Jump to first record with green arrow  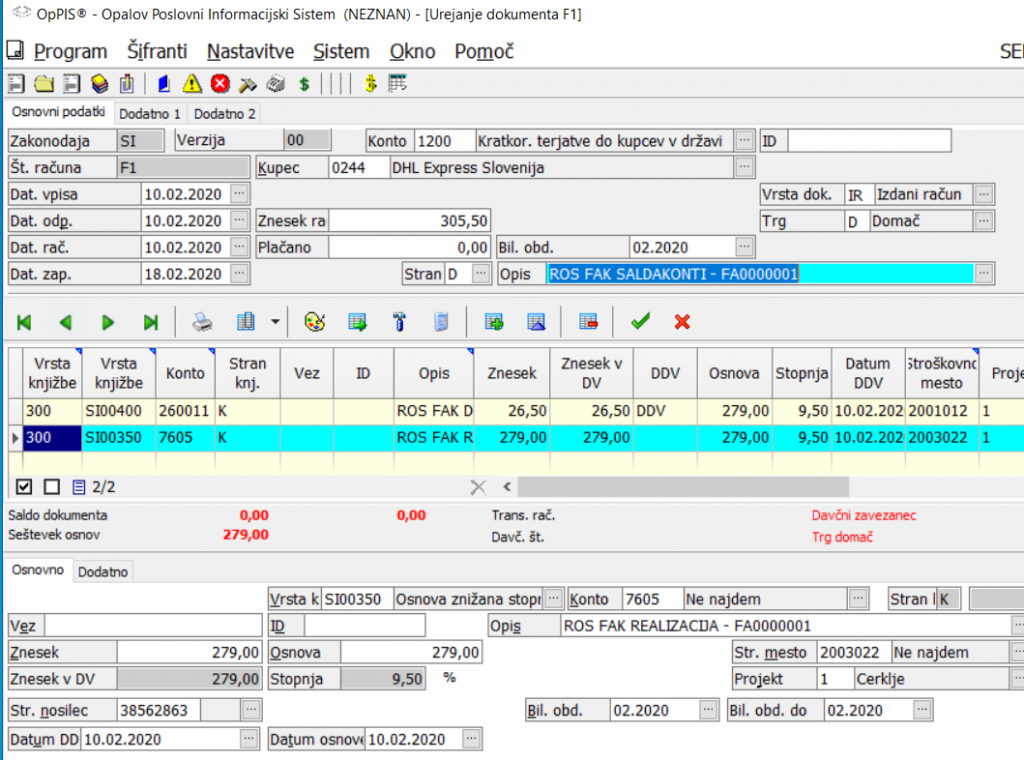(24, 322)
